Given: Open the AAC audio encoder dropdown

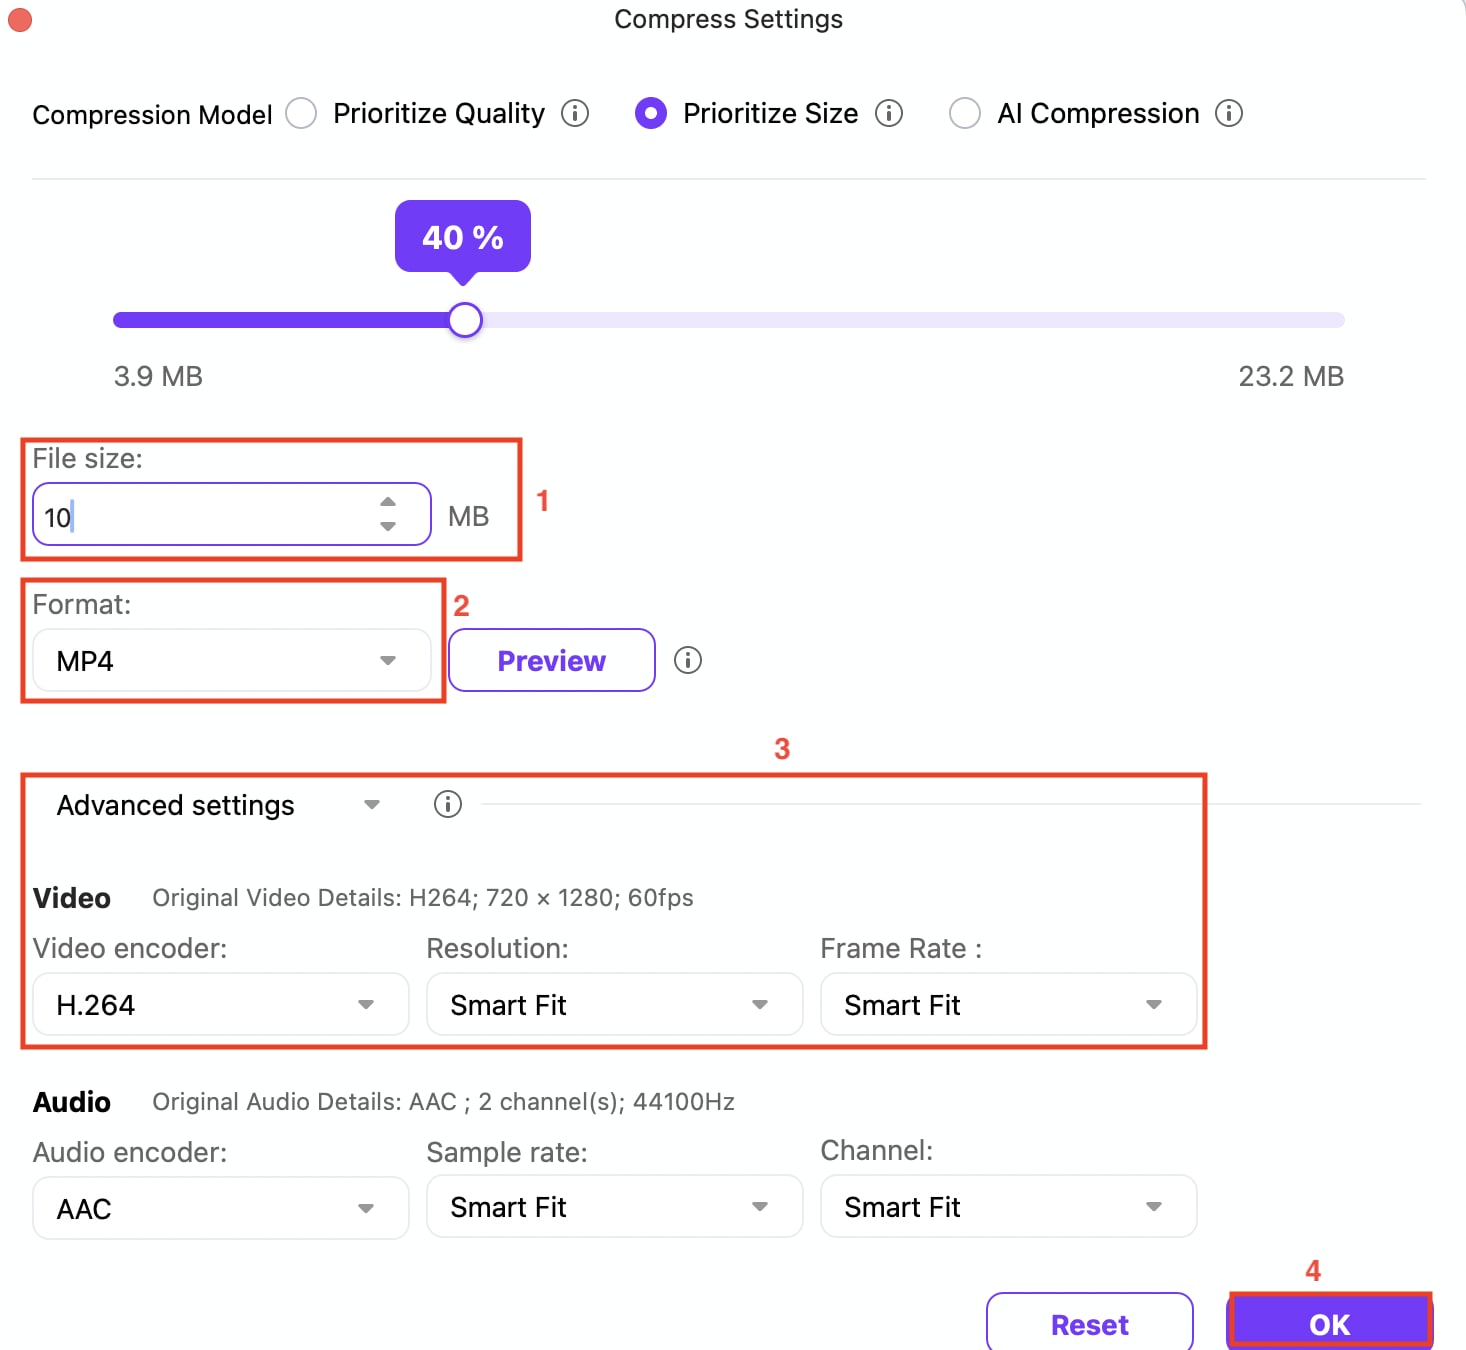Looking at the screenshot, I should coord(221,1207).
